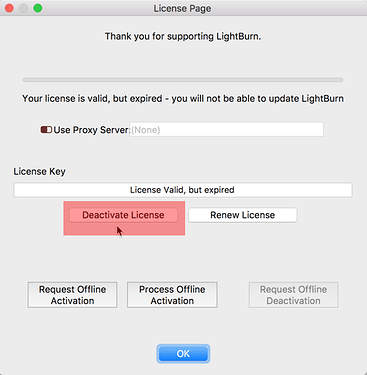Focus the license key text field

tap(183, 190)
